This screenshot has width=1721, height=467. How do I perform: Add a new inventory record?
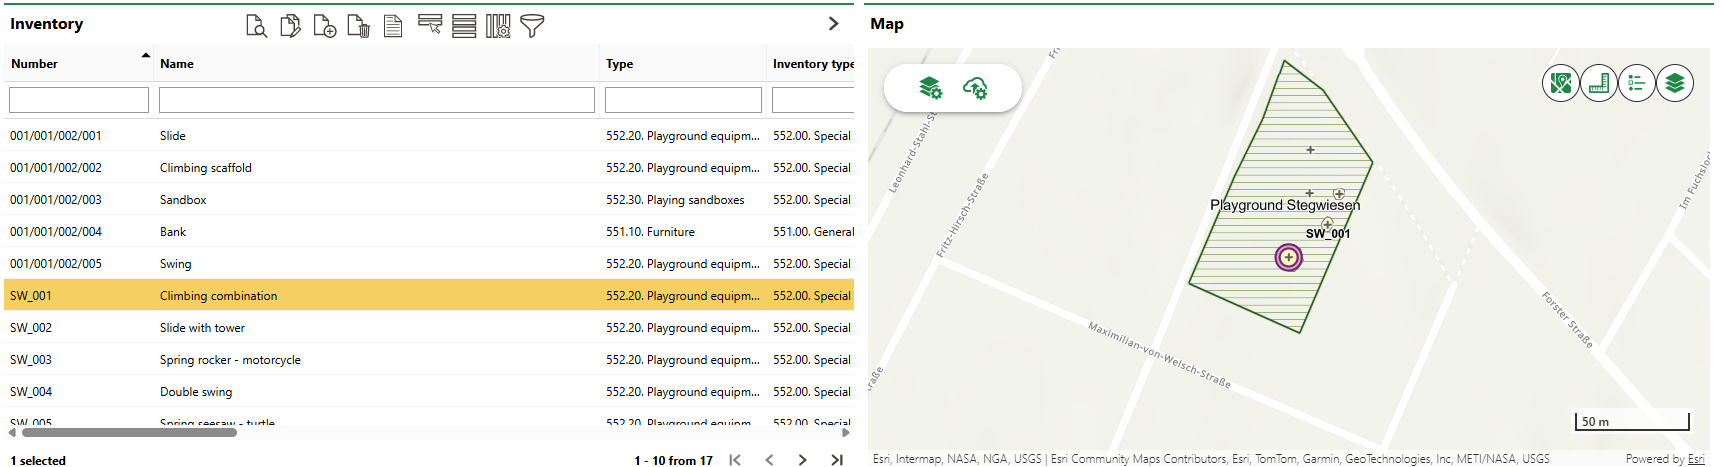point(324,26)
